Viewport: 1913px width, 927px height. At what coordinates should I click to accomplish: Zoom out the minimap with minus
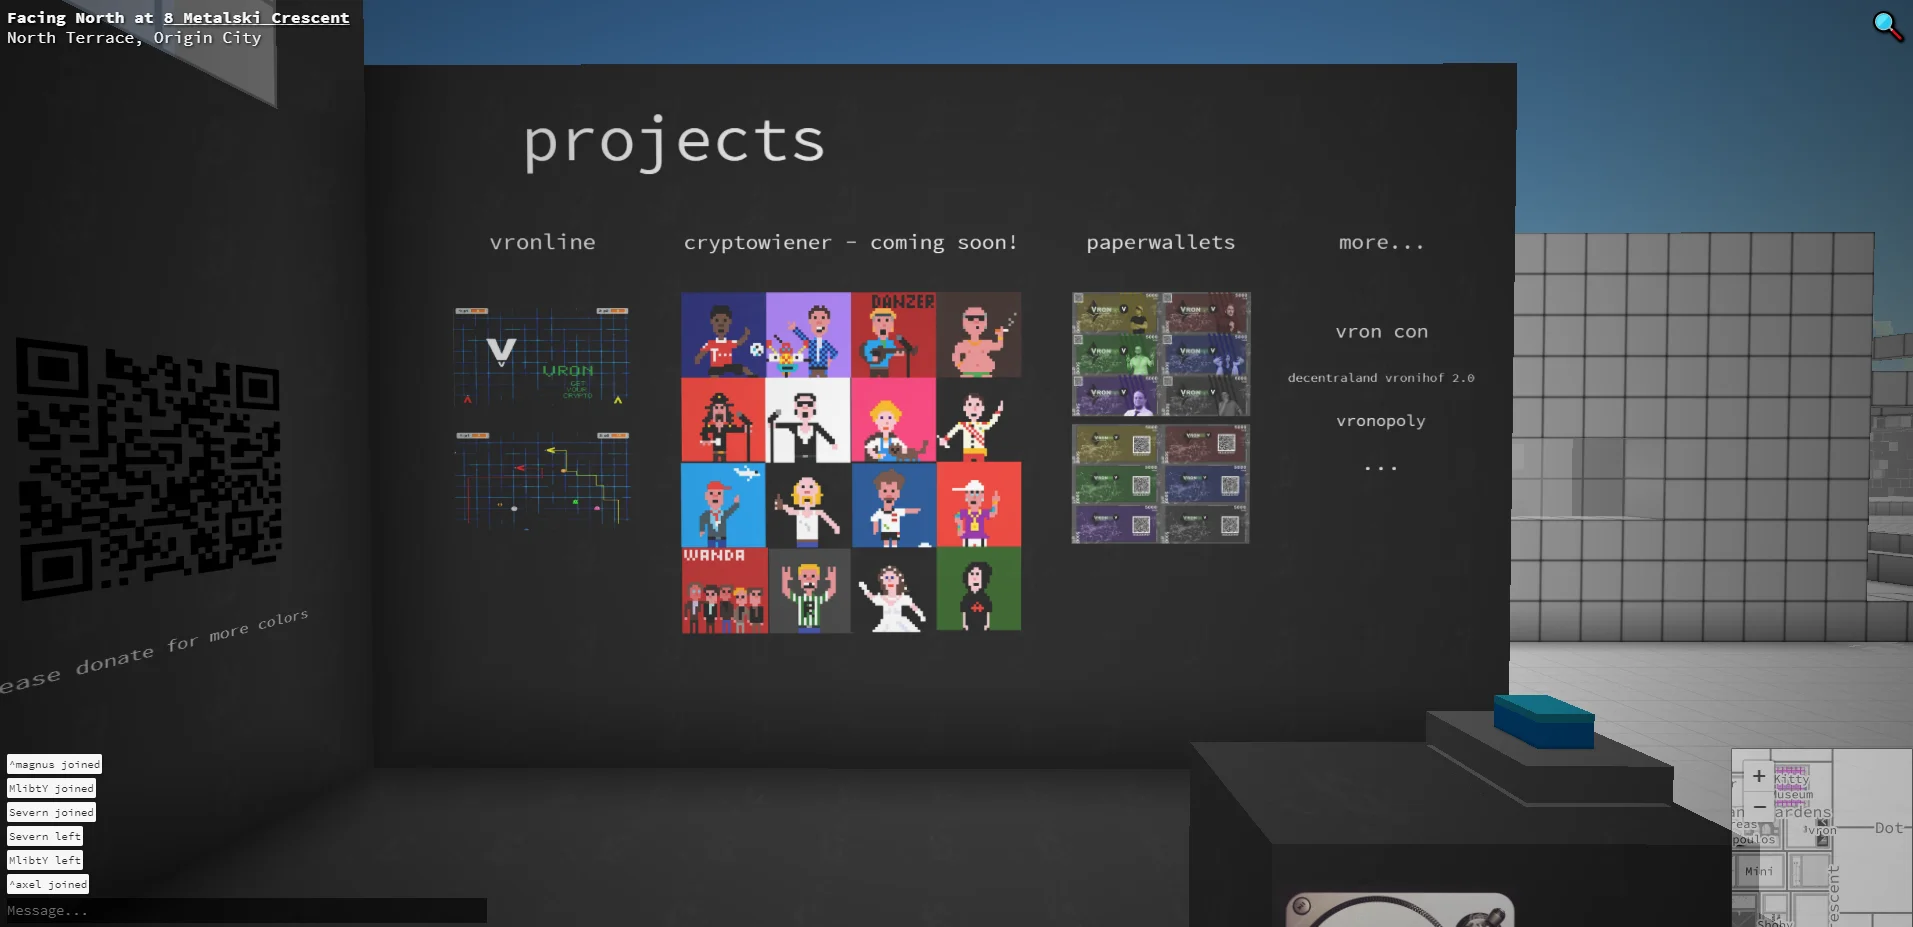(x=1759, y=806)
